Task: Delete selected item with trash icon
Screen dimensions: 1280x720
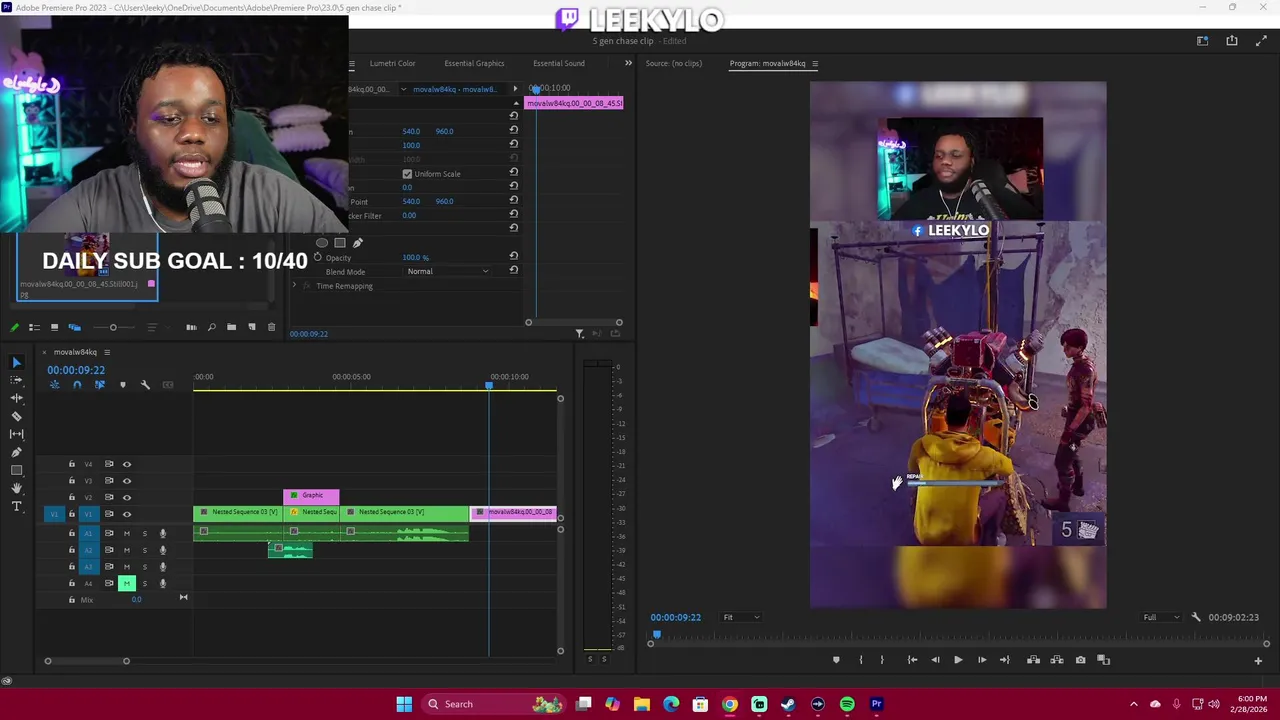Action: [271, 327]
